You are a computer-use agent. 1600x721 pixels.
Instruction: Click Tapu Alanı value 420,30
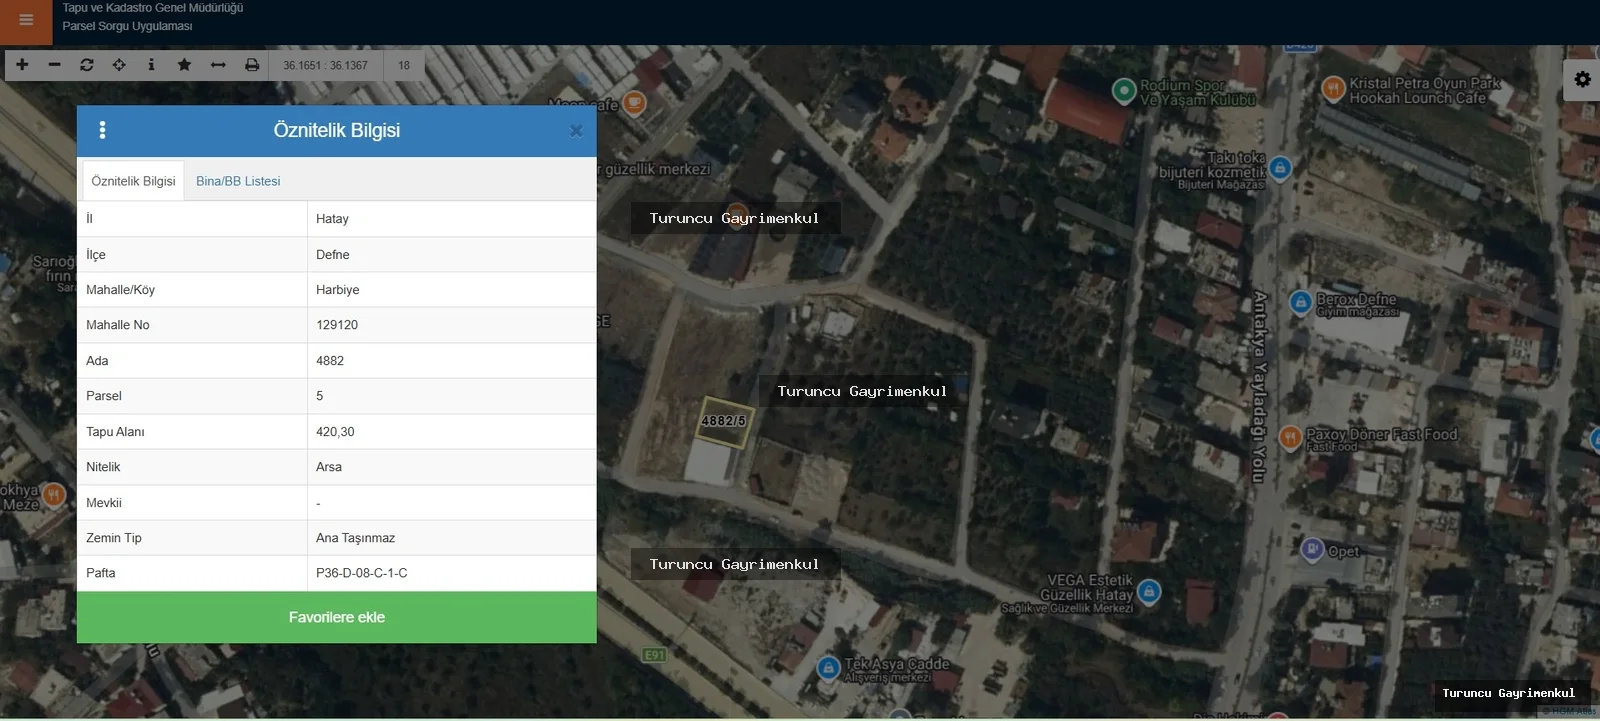tap(335, 432)
